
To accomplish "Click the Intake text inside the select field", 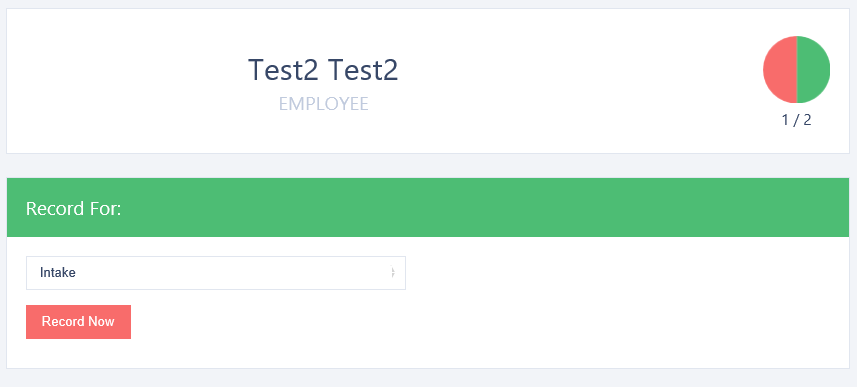I will tap(57, 273).
